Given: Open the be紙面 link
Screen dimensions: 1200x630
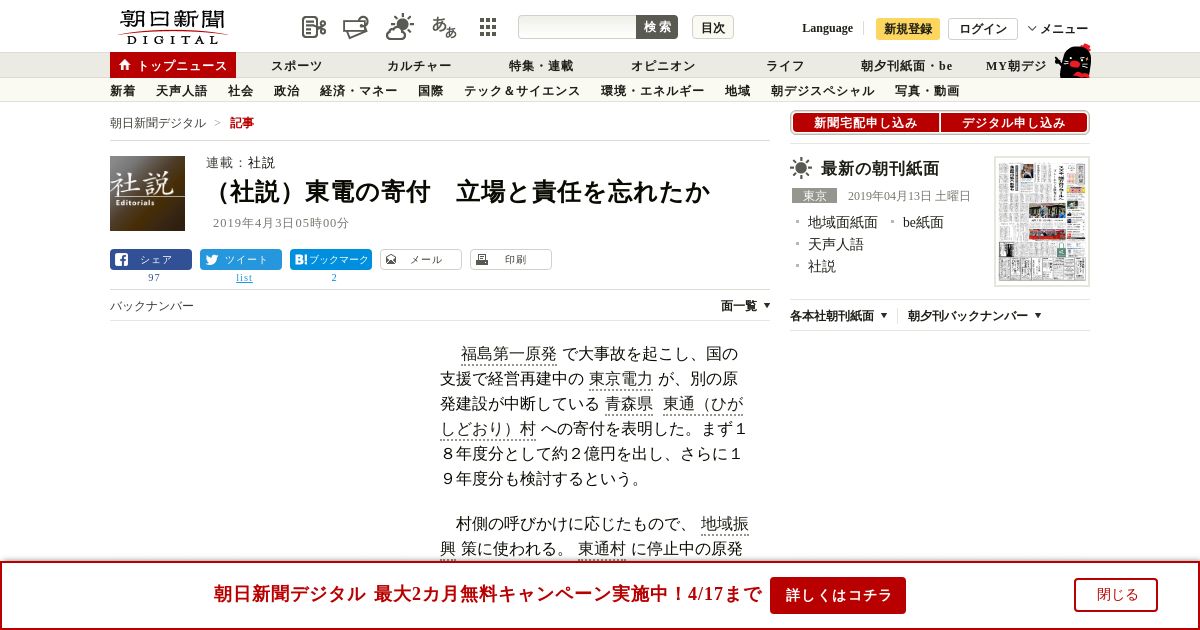Looking at the screenshot, I should pos(923,222).
